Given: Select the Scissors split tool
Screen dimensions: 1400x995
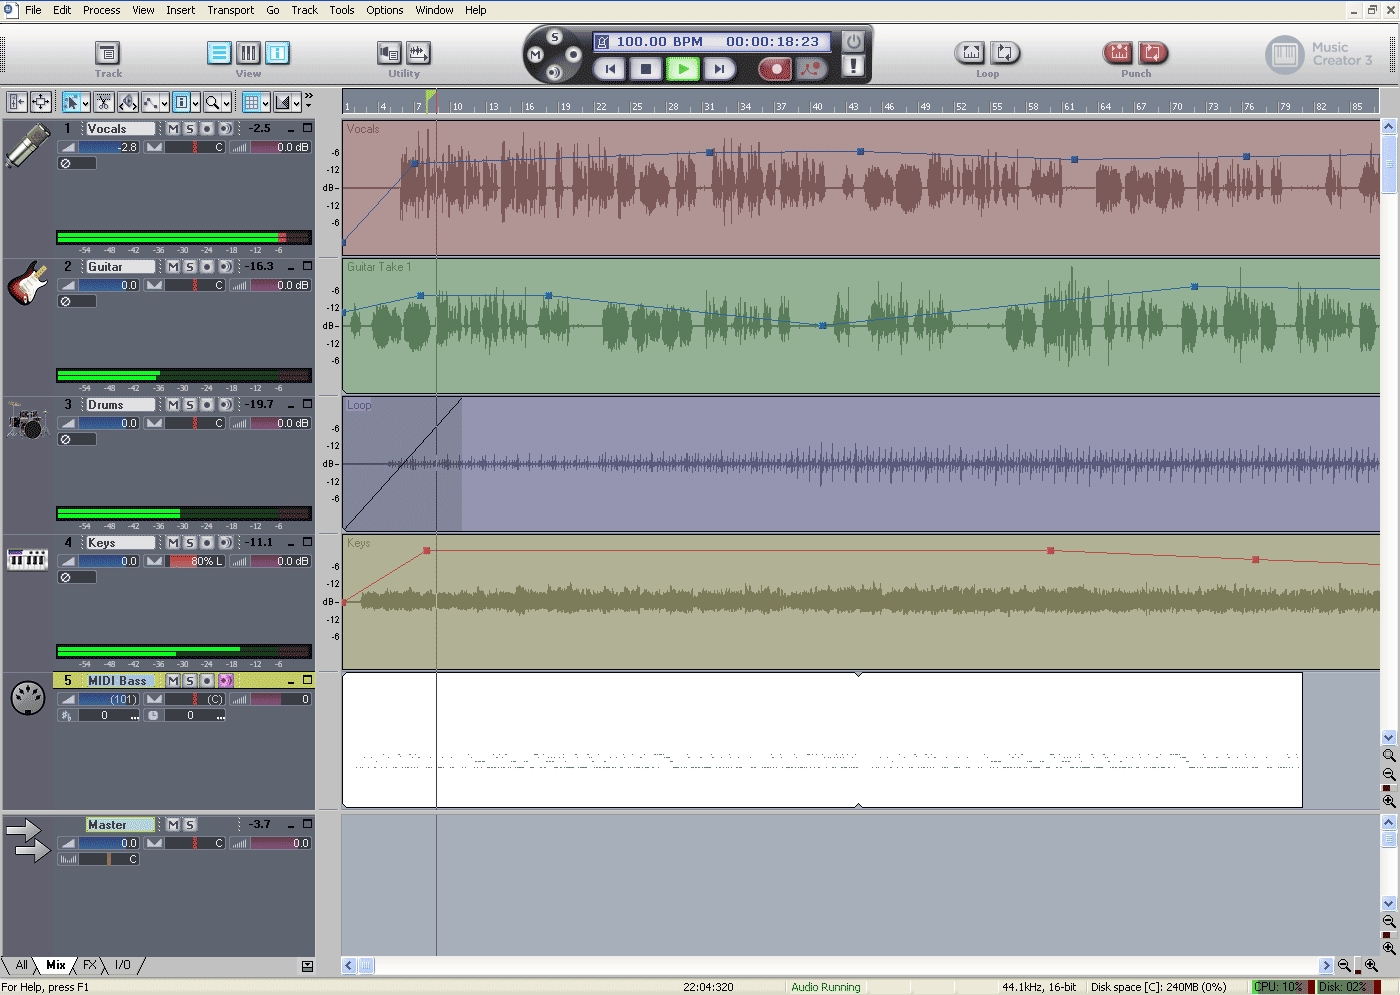Looking at the screenshot, I should click(103, 102).
